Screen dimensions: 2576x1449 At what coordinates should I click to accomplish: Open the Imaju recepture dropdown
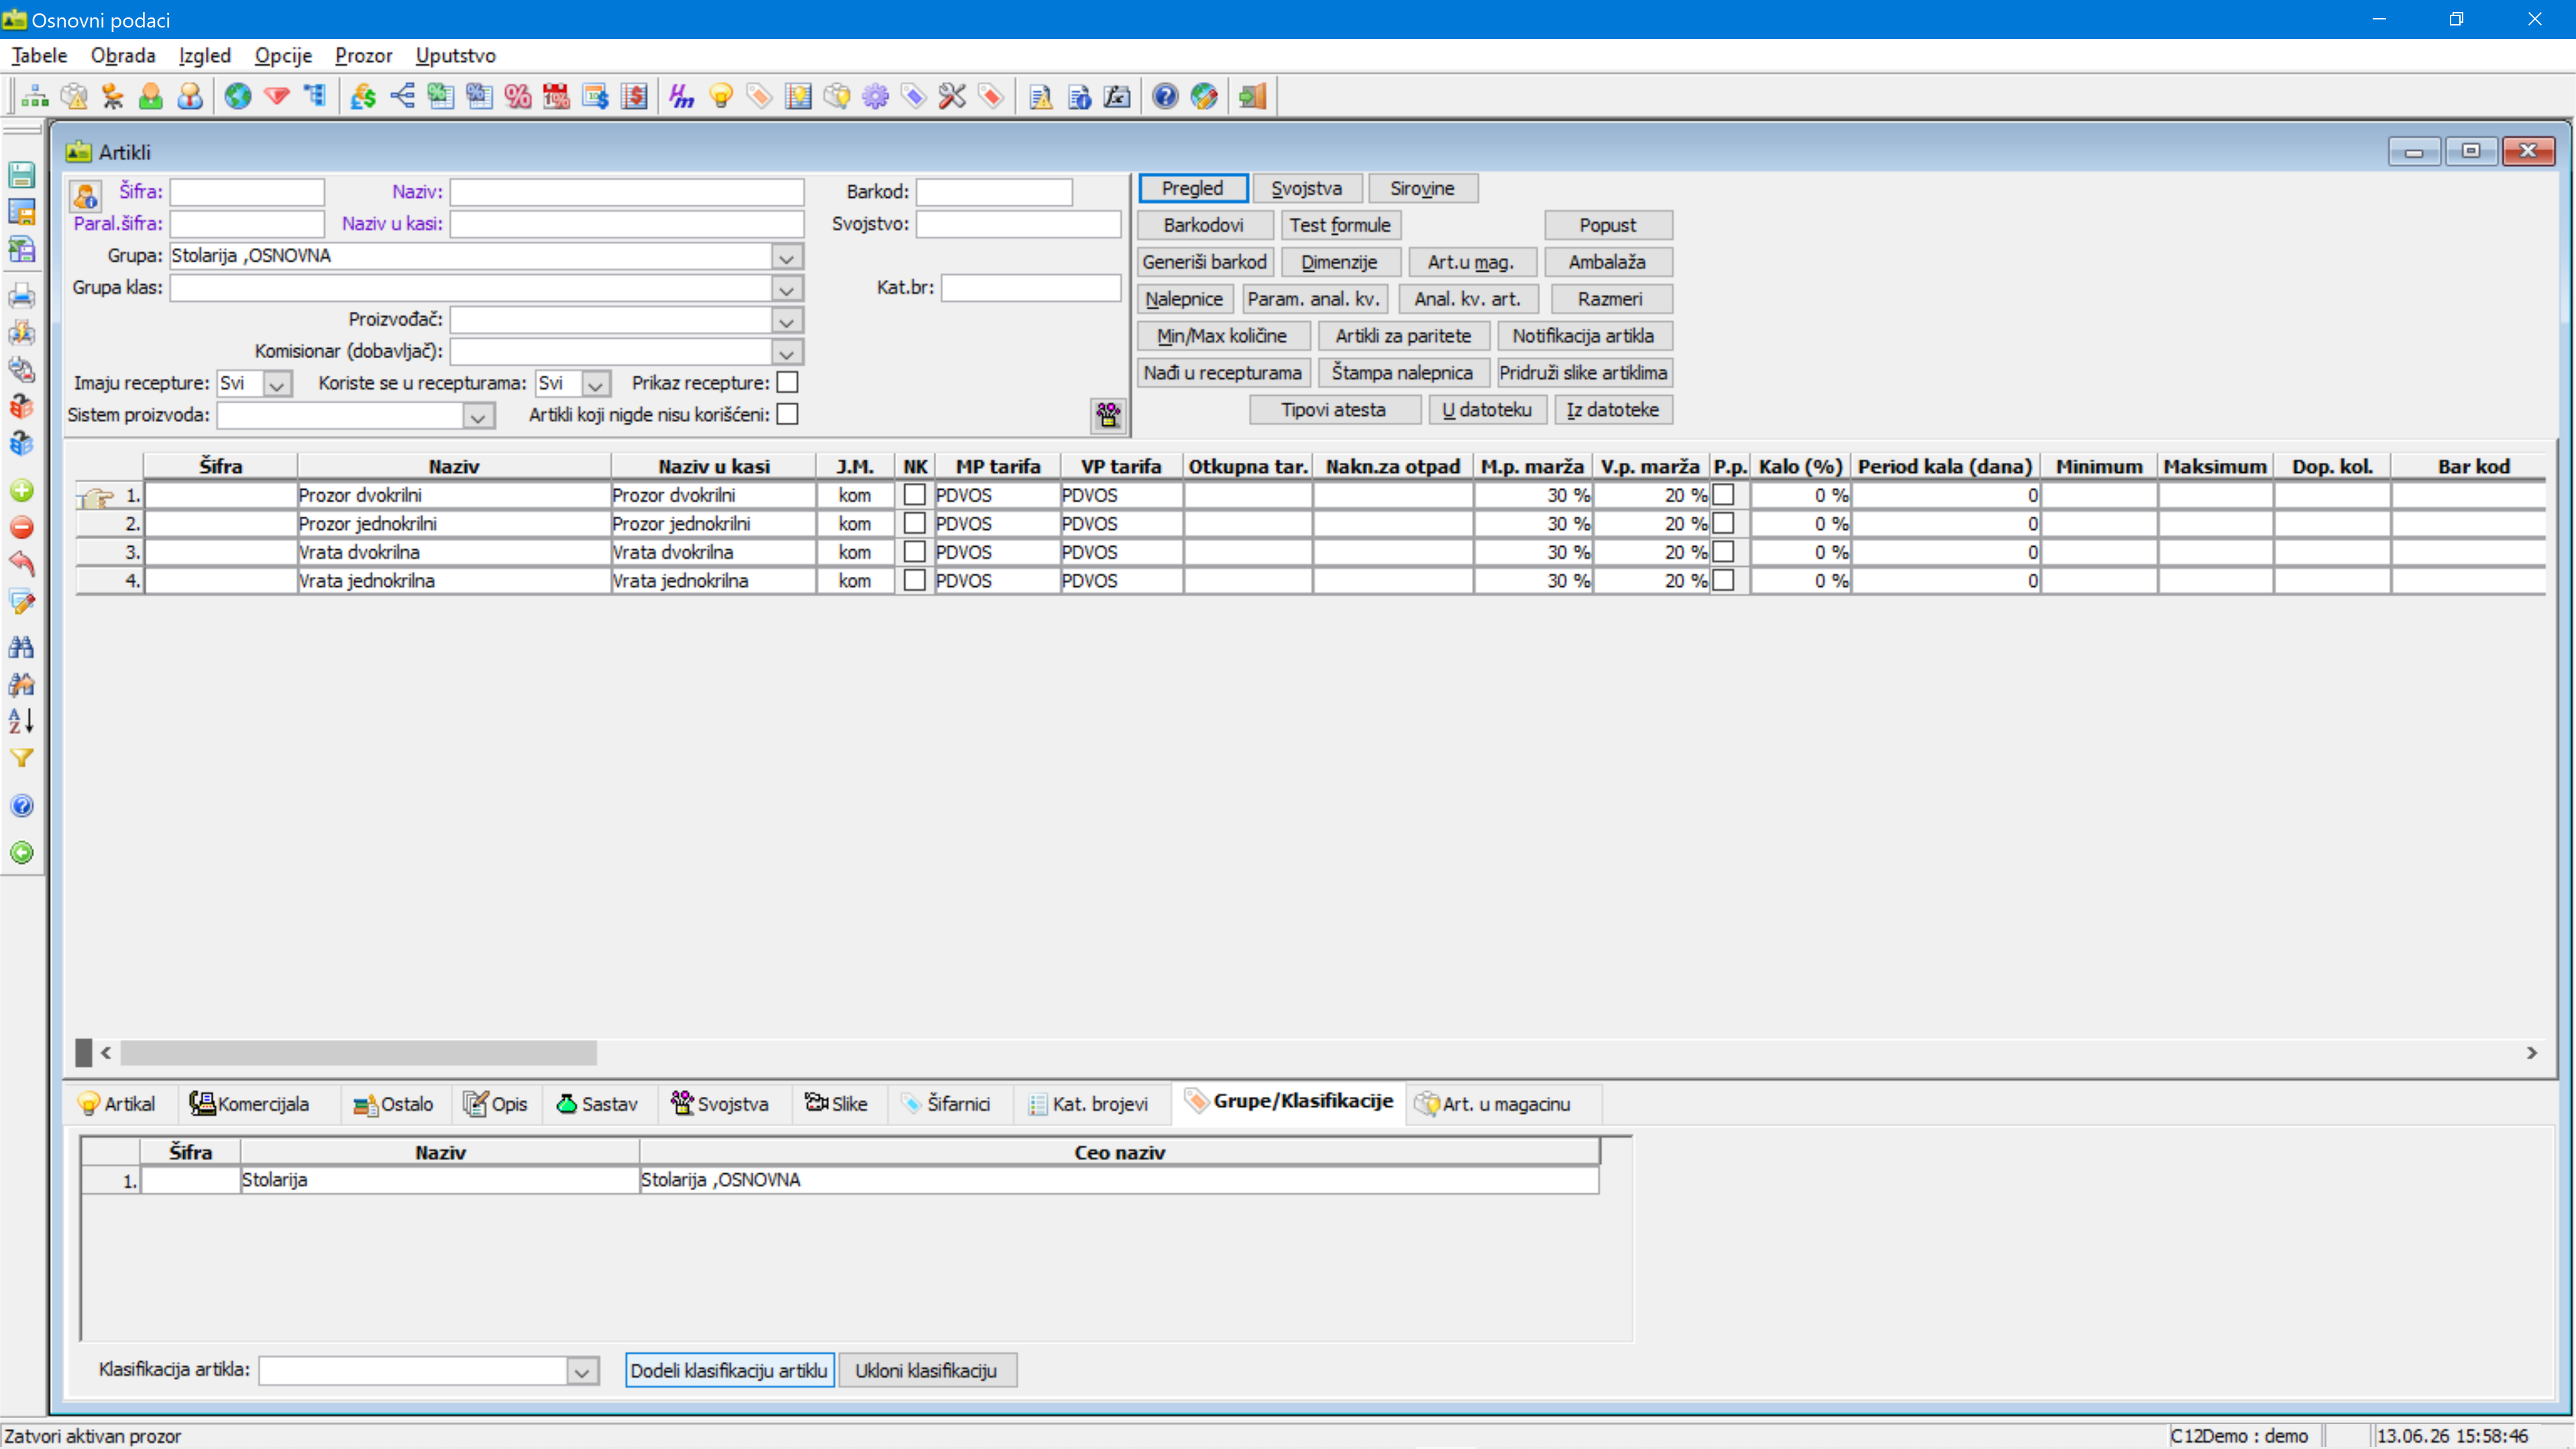[x=277, y=384]
